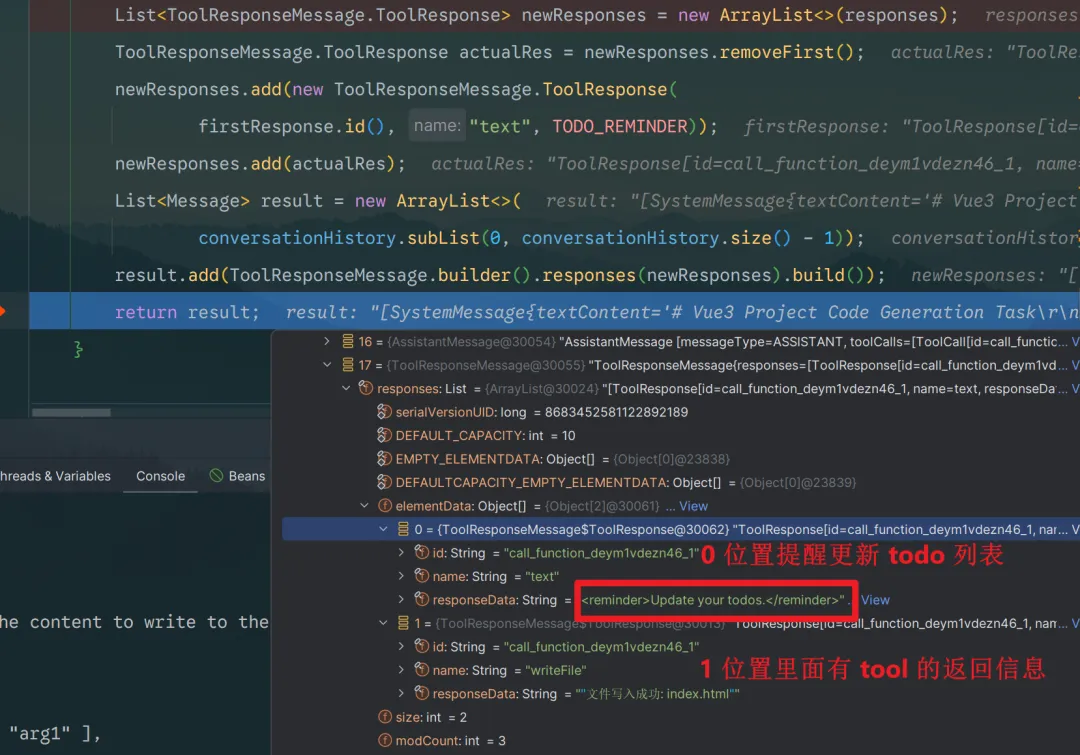Click the list icon of variable 17 ToolResponseMessage

[x=348, y=365]
